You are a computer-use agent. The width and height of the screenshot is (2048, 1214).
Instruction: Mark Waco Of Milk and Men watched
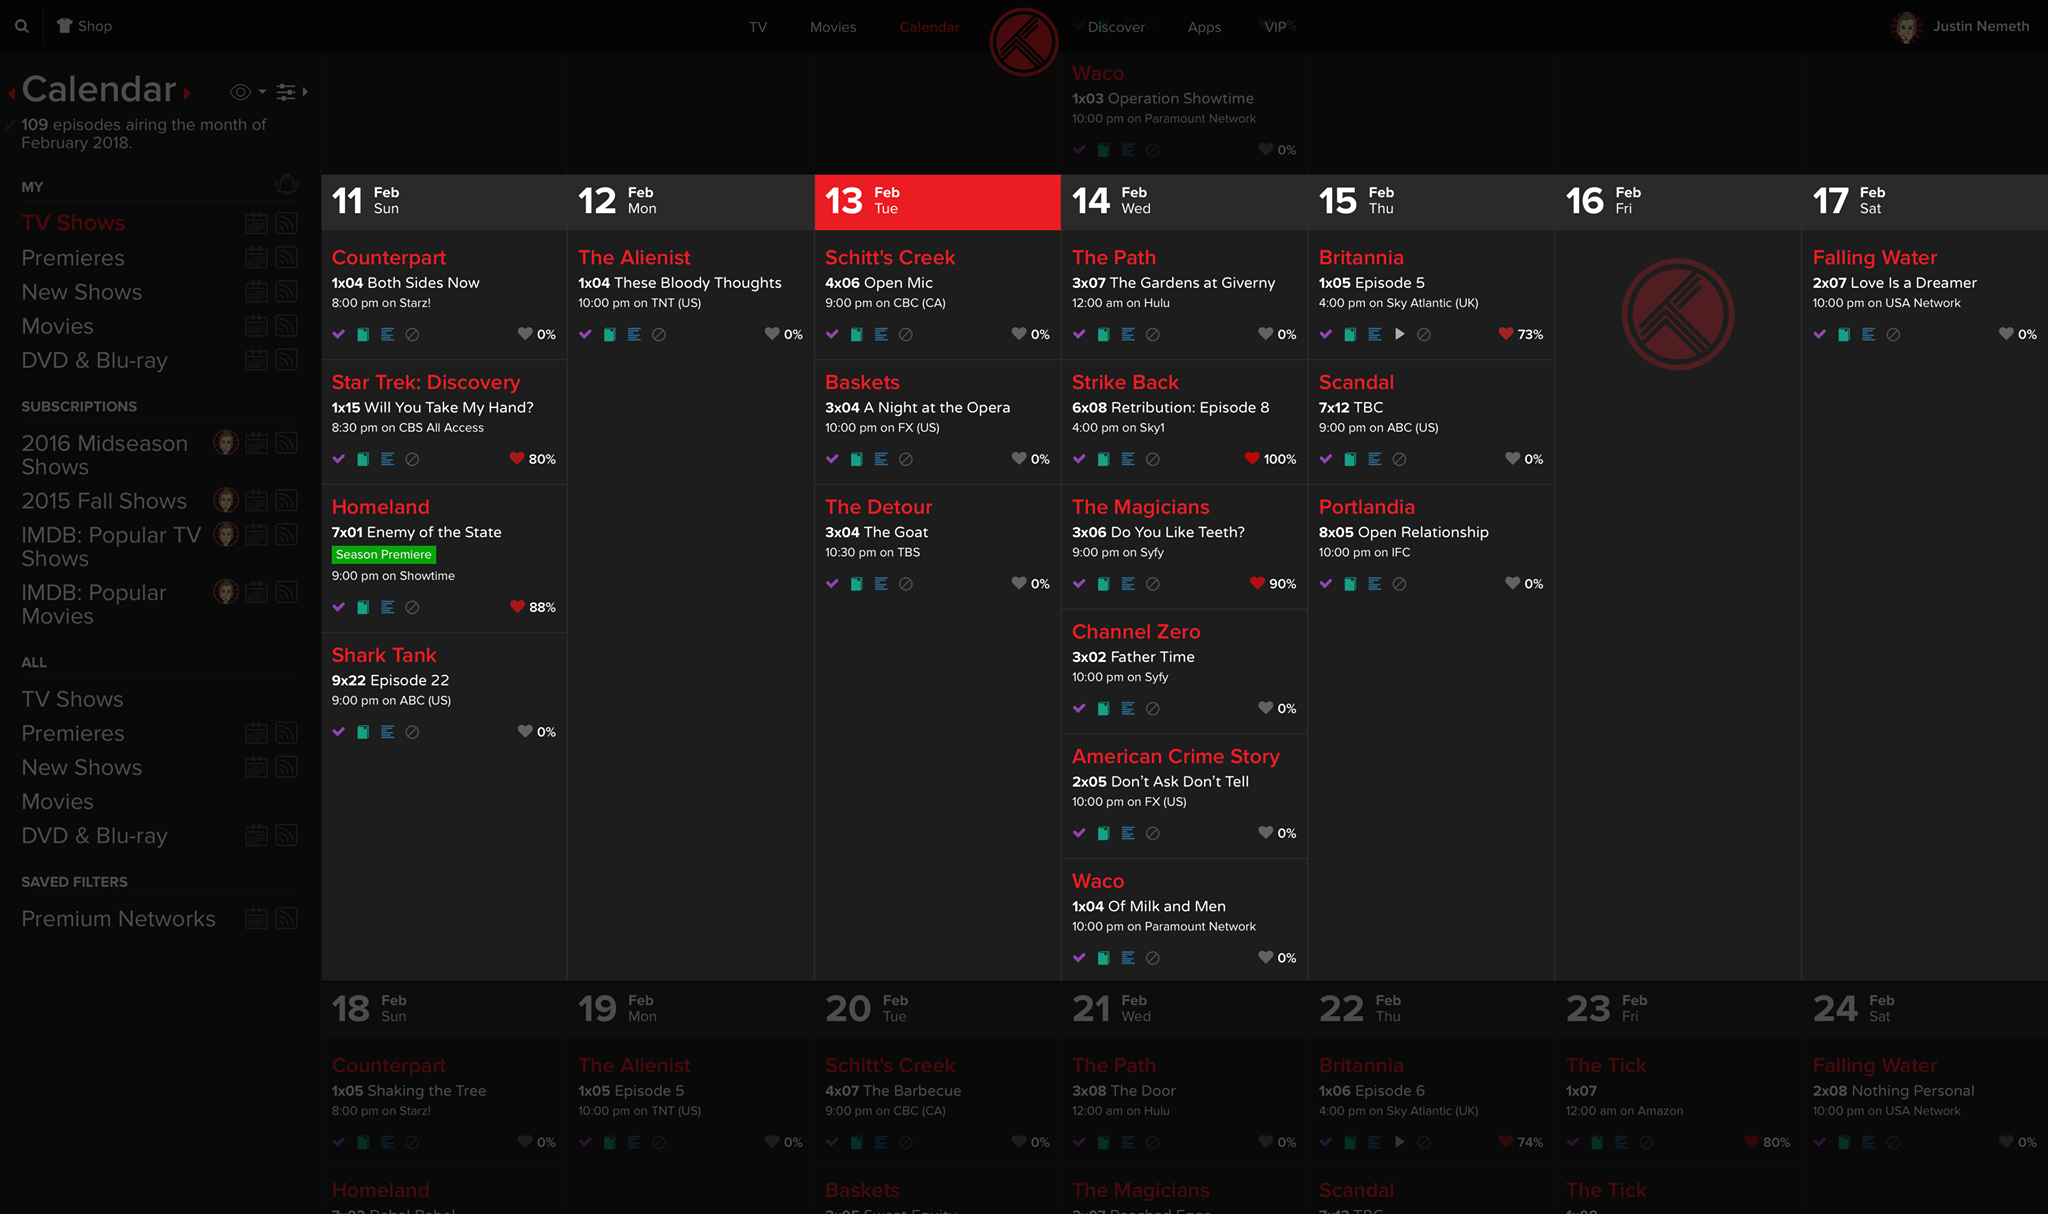pyautogui.click(x=1079, y=957)
